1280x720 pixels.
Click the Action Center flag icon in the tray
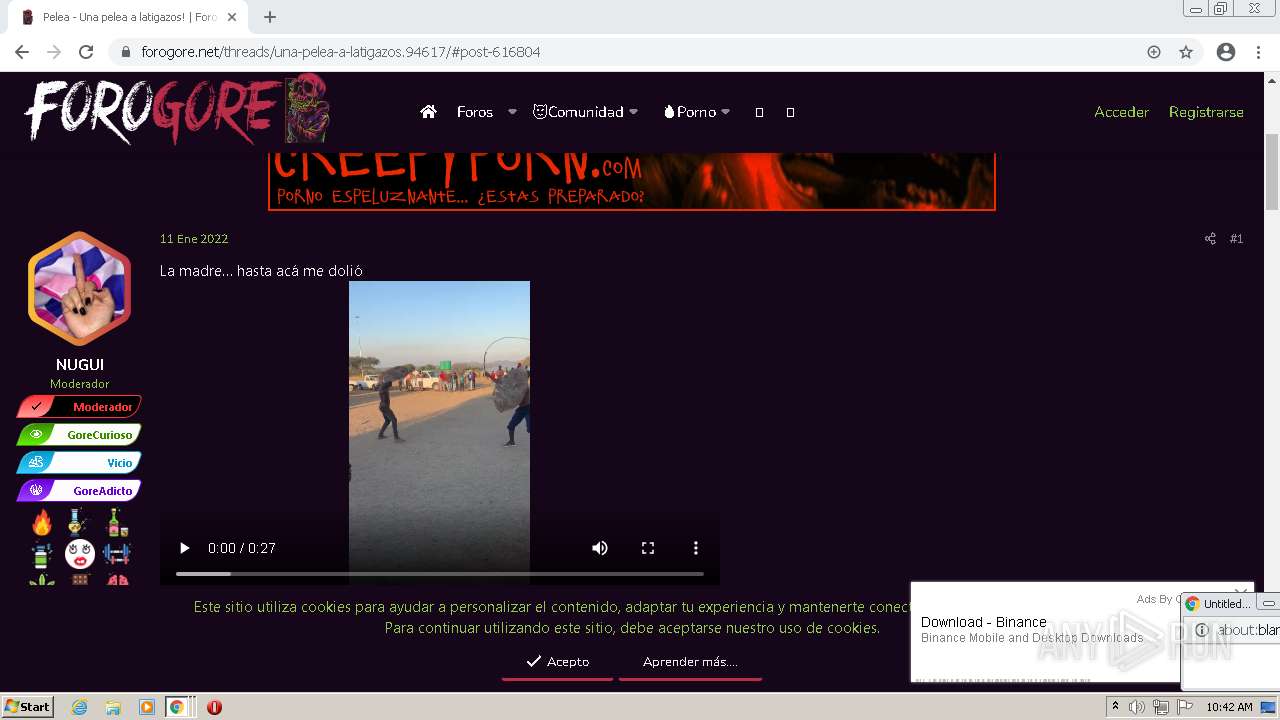tap(1185, 707)
